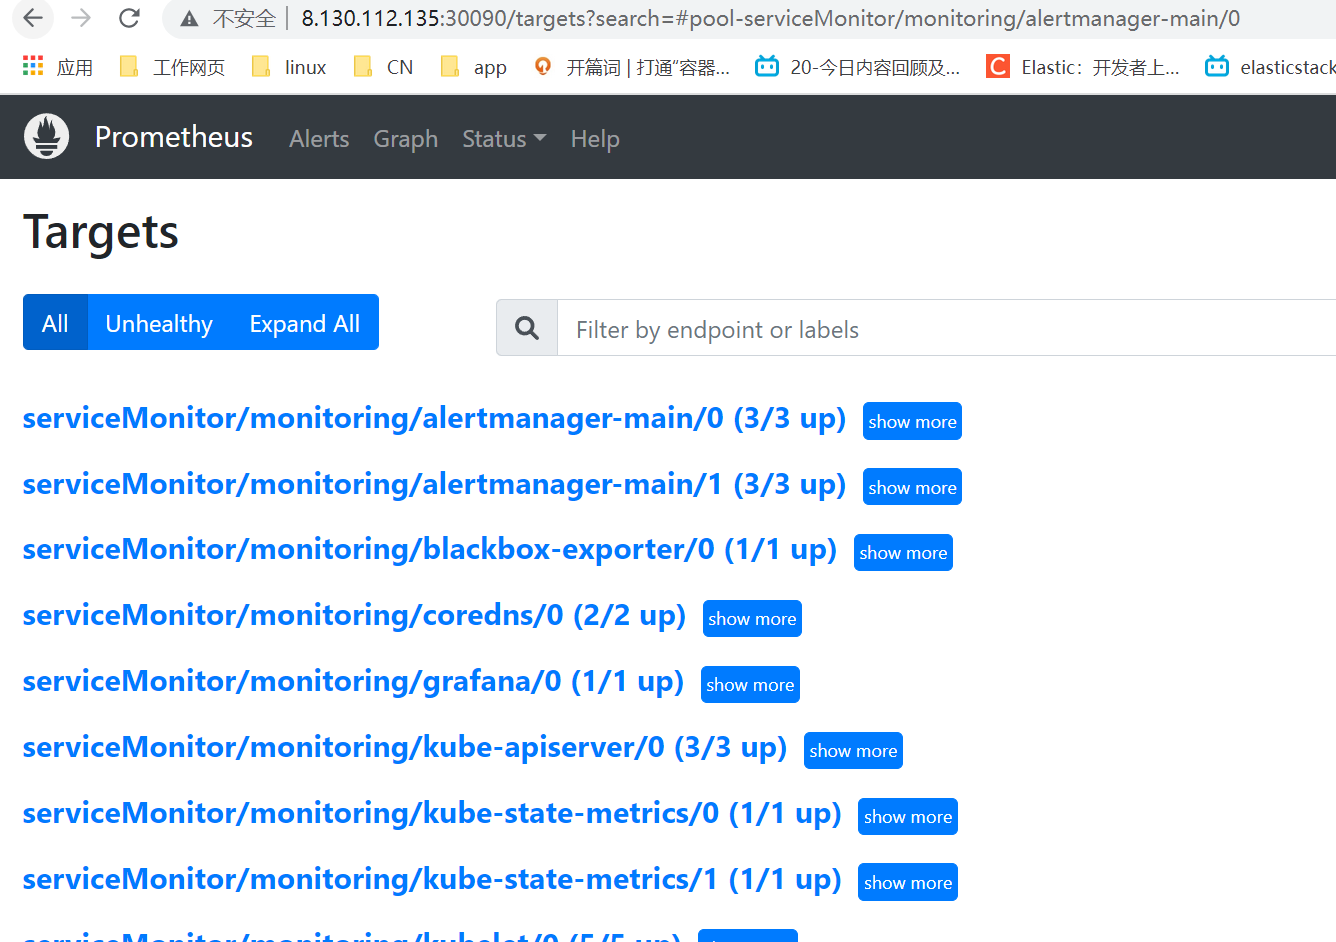This screenshot has height=942, width=1336.
Task: Click the not-secure warning triangle icon
Action: (189, 19)
